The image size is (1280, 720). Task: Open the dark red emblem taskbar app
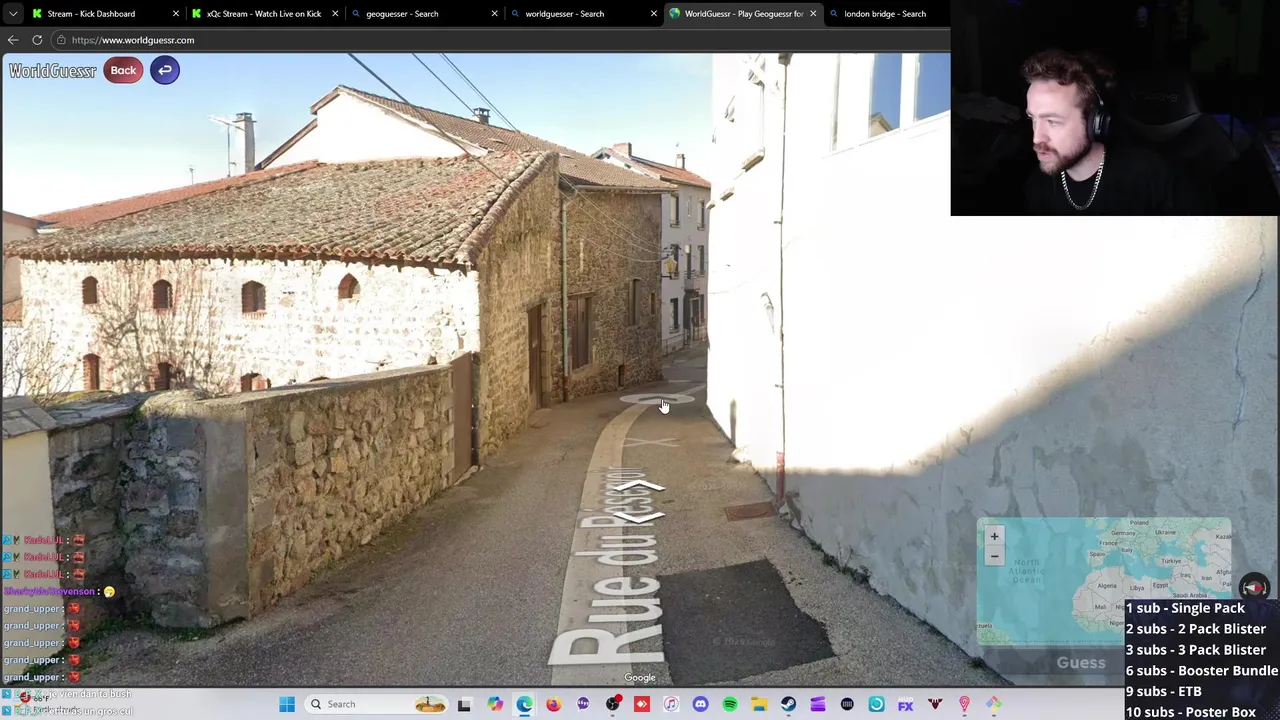pos(935,704)
